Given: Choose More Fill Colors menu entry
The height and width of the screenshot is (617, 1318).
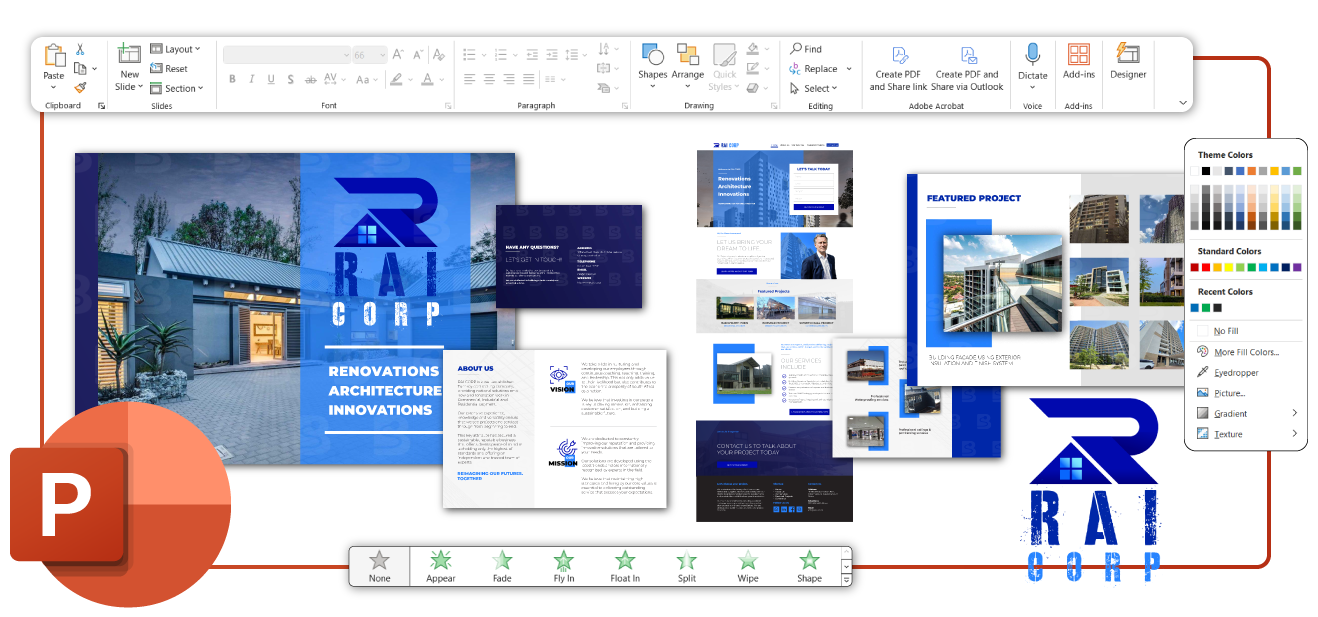Looking at the screenshot, I should (1245, 352).
